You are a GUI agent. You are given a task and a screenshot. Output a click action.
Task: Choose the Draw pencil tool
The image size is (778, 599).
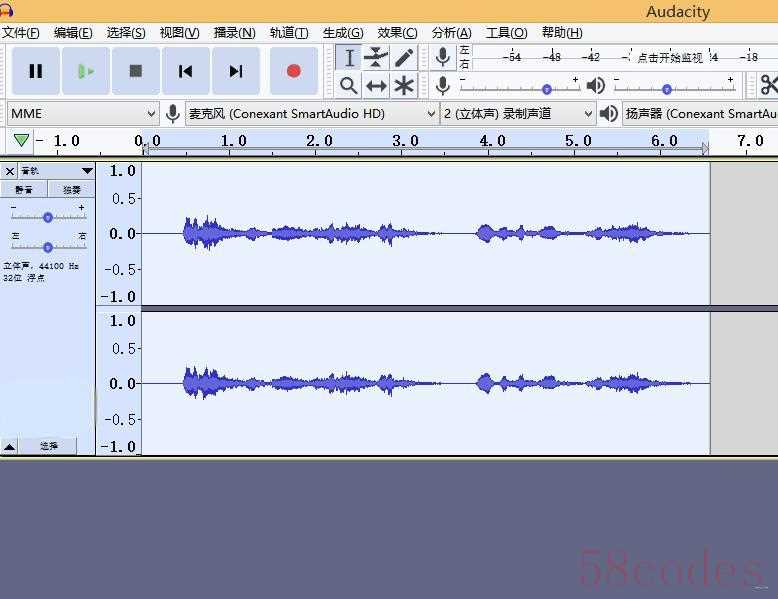point(404,57)
